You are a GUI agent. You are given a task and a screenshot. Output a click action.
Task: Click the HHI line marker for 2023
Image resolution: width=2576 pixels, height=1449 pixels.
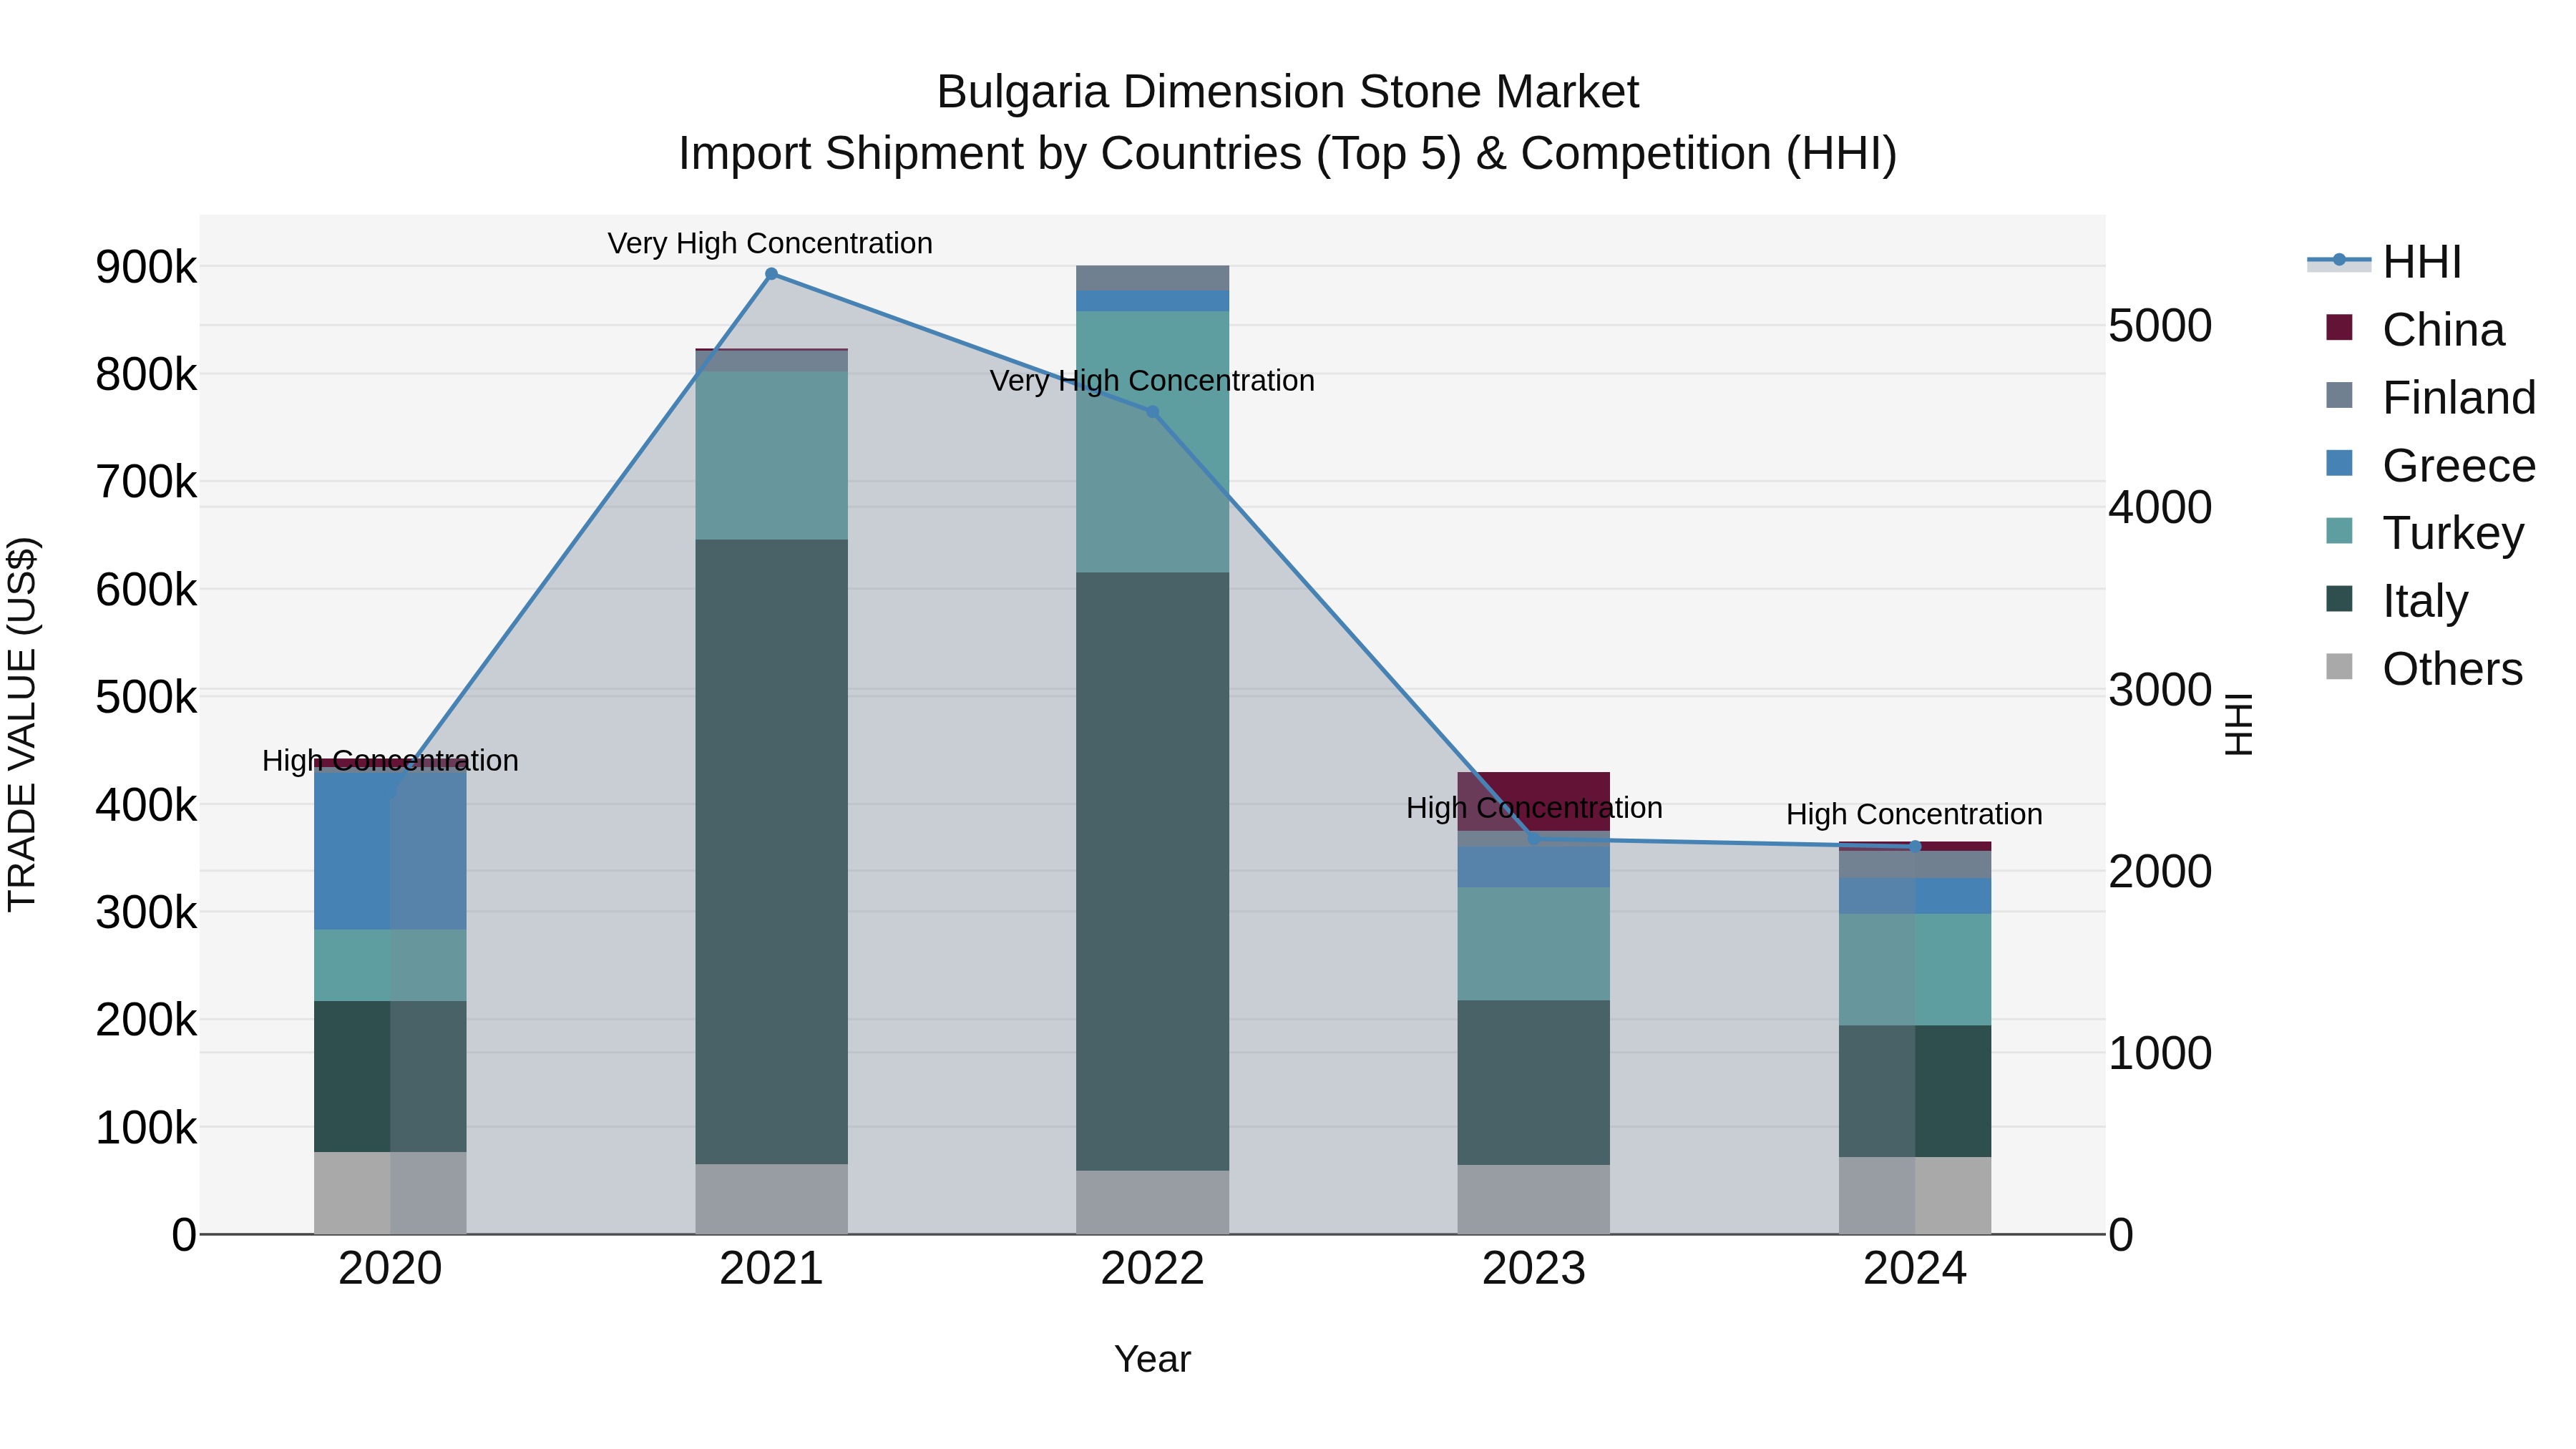[x=1534, y=839]
